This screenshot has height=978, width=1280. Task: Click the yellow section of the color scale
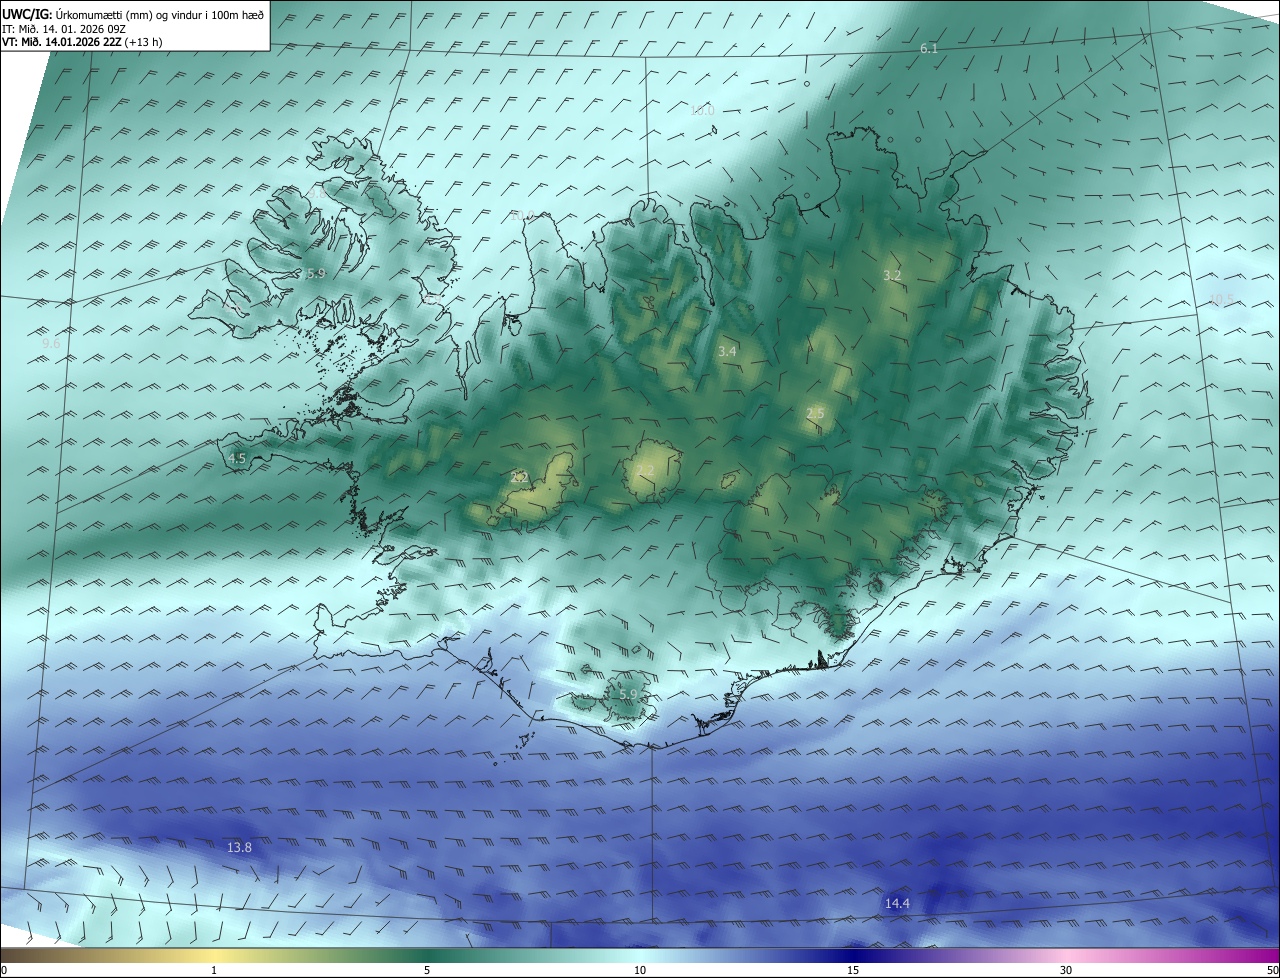pos(215,955)
